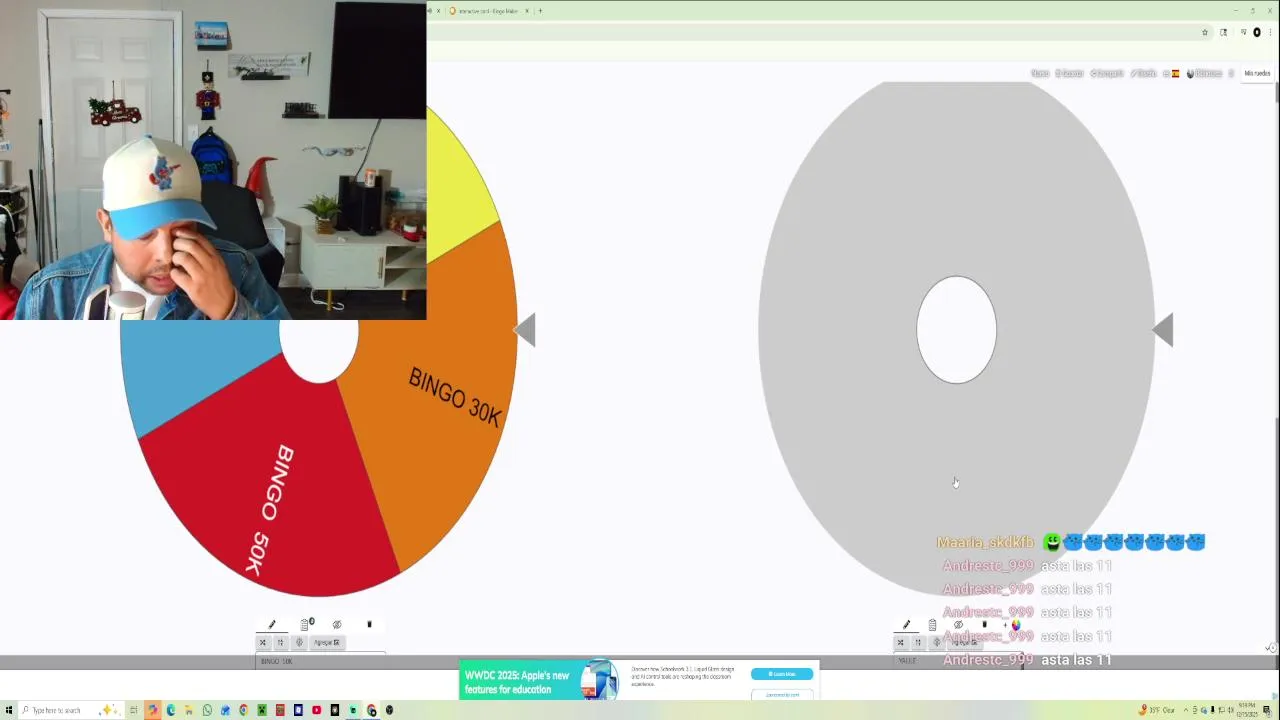
Task: Open results clipboard tab under right wheel
Action: click(932, 626)
